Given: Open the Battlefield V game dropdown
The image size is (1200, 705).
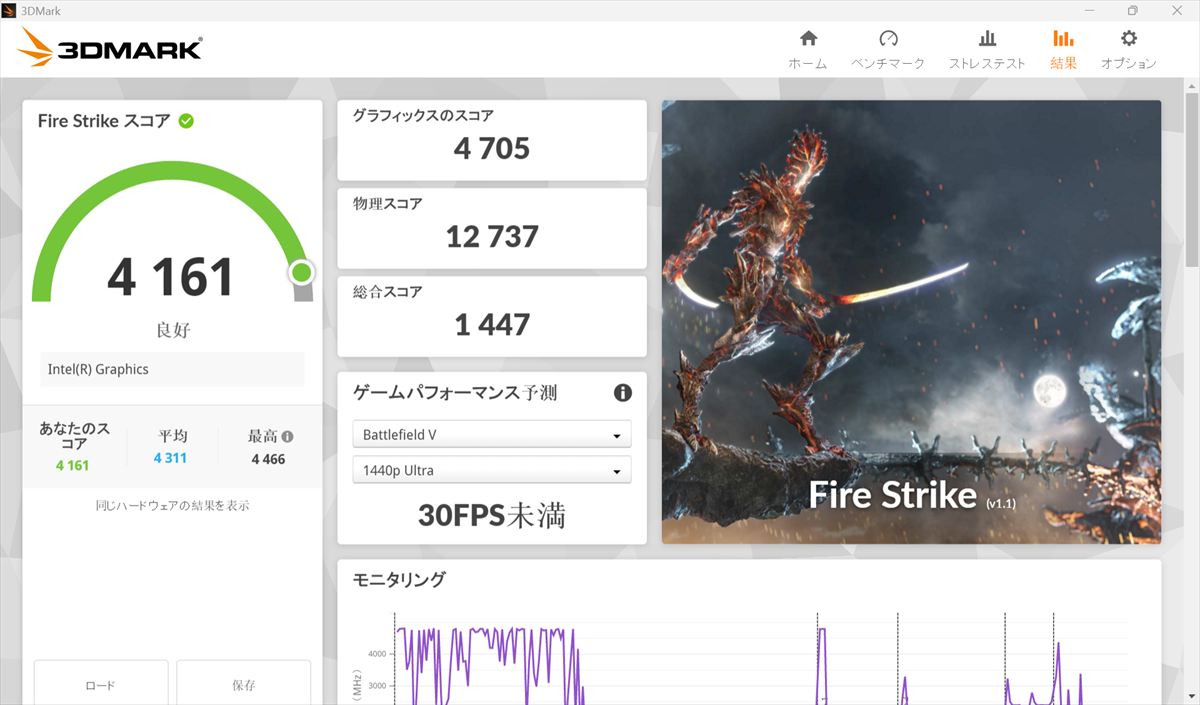Looking at the screenshot, I should tap(491, 435).
